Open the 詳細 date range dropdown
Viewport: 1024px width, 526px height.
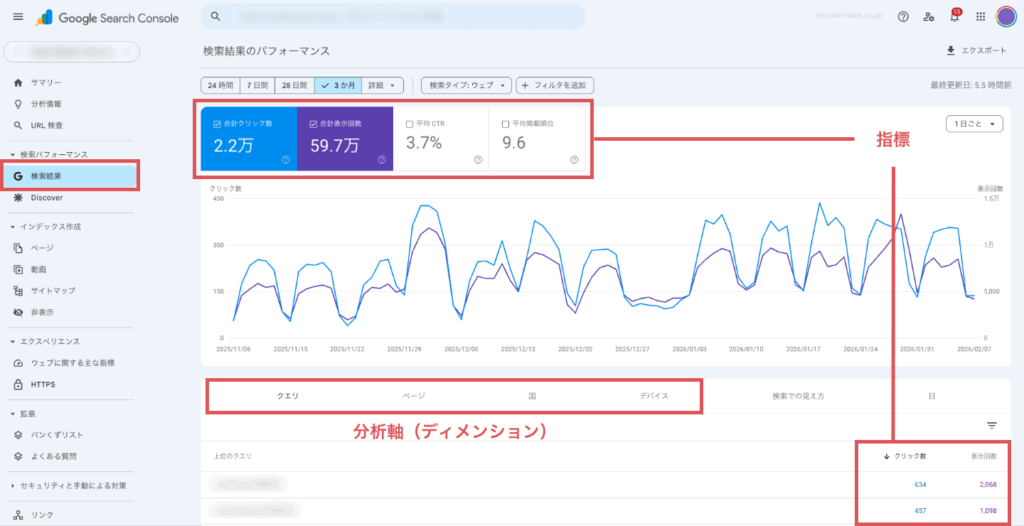[x=383, y=85]
